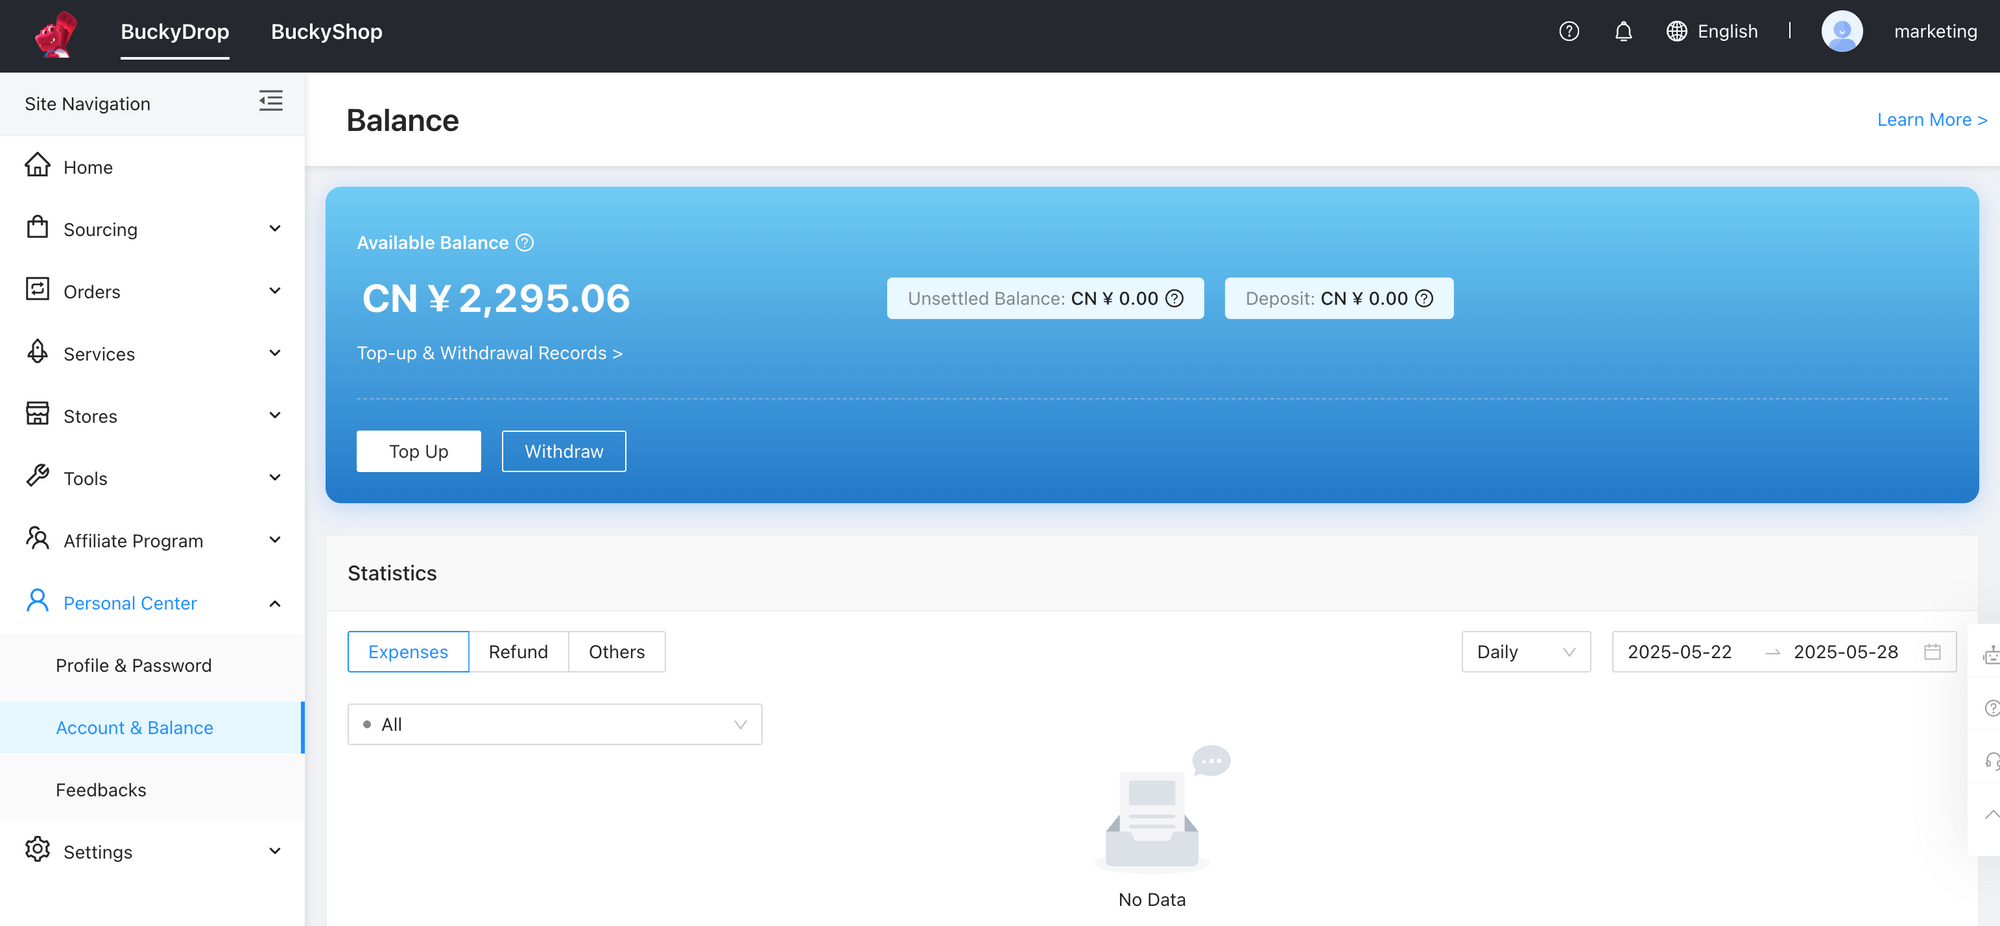Click the Statistics section heading
This screenshot has height=926, width=2000.
(392, 573)
